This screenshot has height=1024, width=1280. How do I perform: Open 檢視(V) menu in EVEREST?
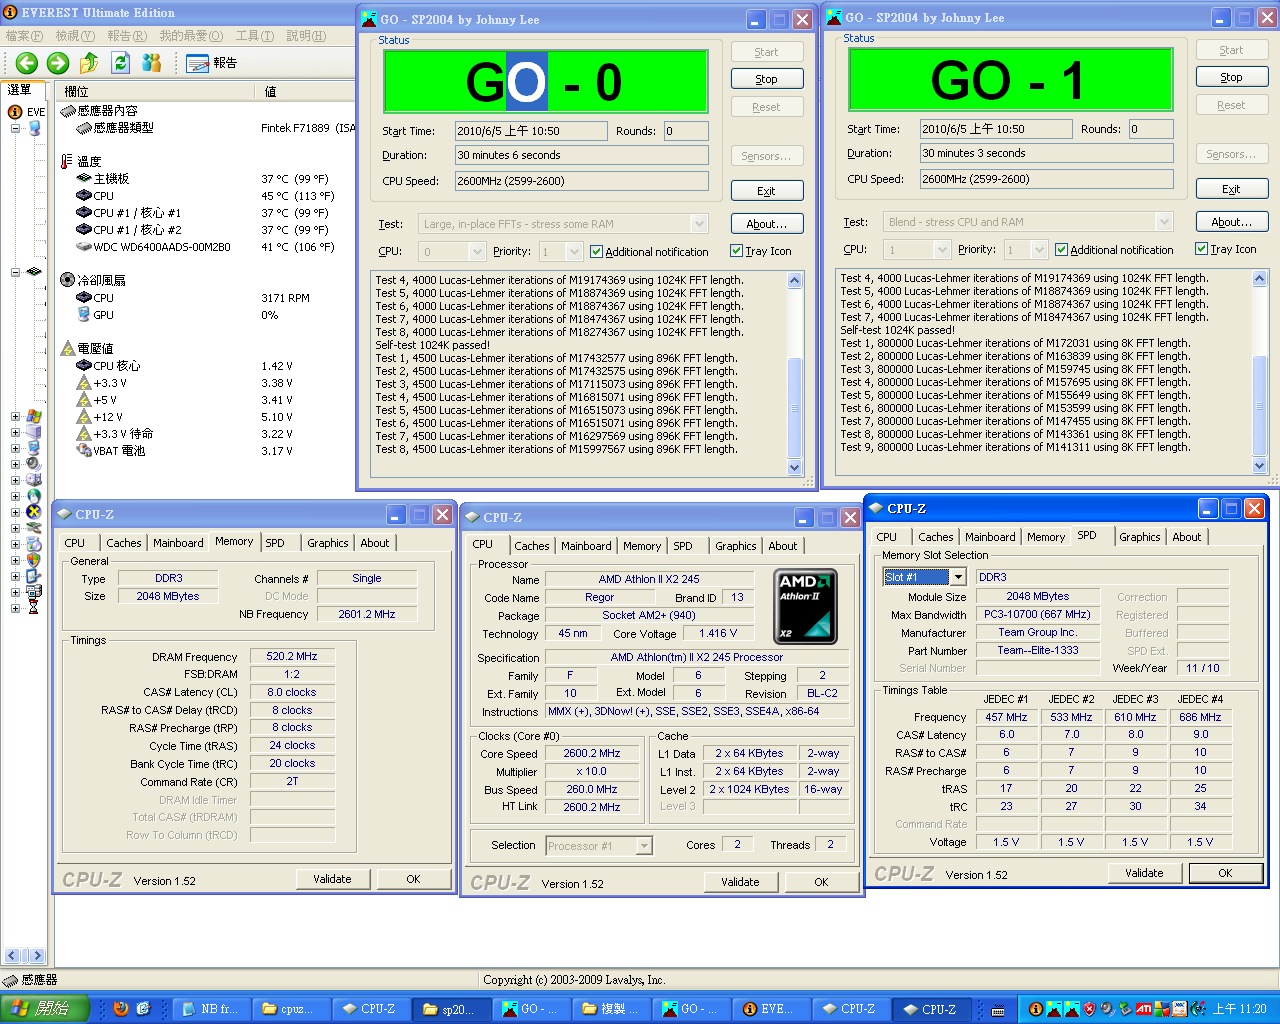(75, 36)
